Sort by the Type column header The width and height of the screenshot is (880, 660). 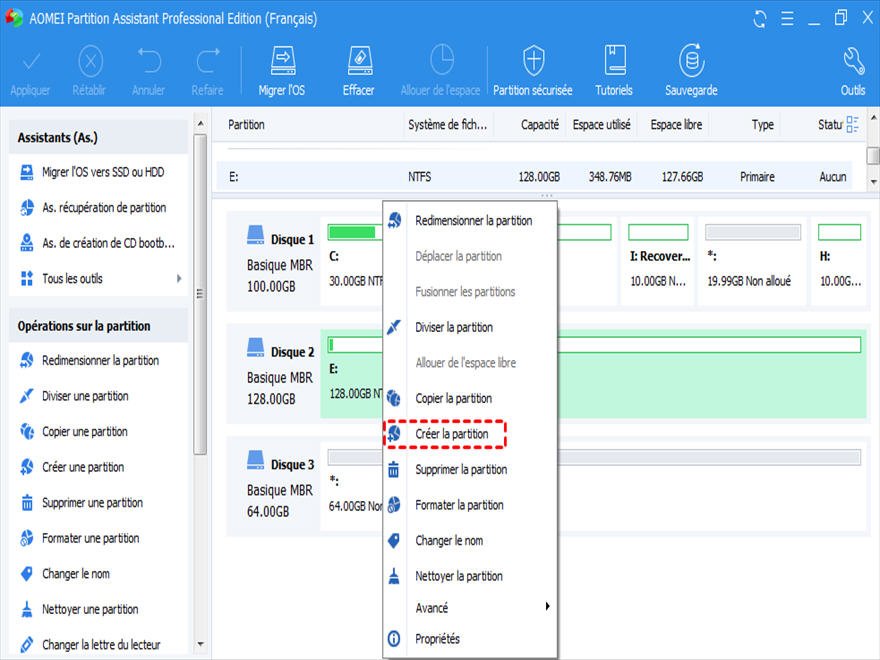[x=763, y=125]
